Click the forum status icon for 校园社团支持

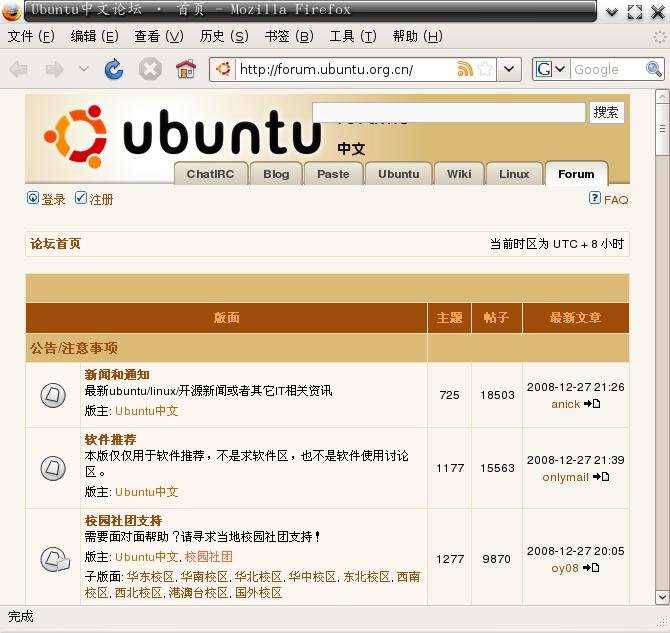(x=55, y=559)
